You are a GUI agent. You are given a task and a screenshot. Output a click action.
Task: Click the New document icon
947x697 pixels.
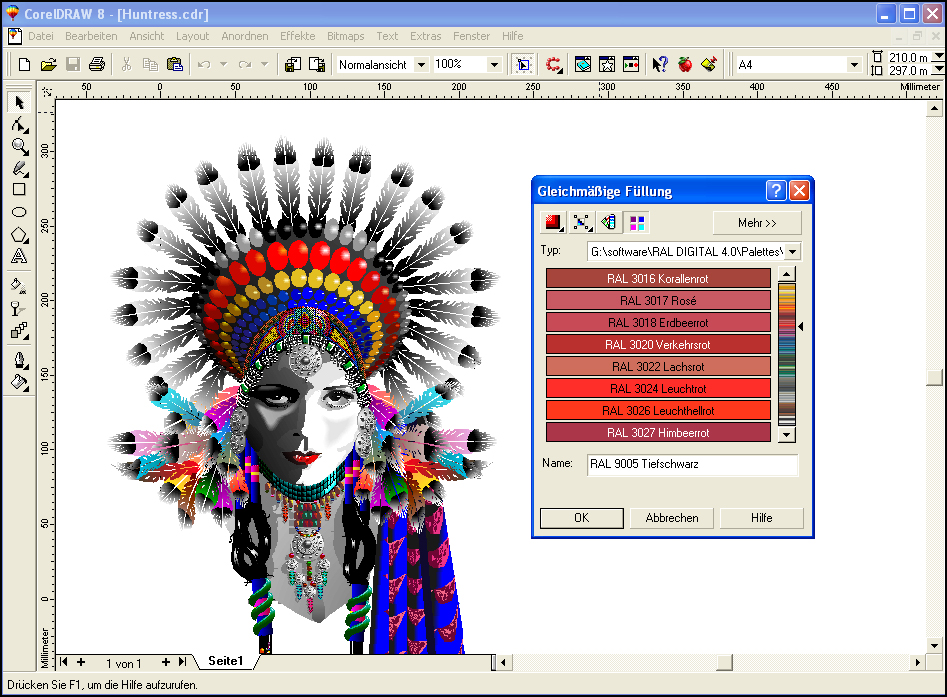(x=24, y=64)
